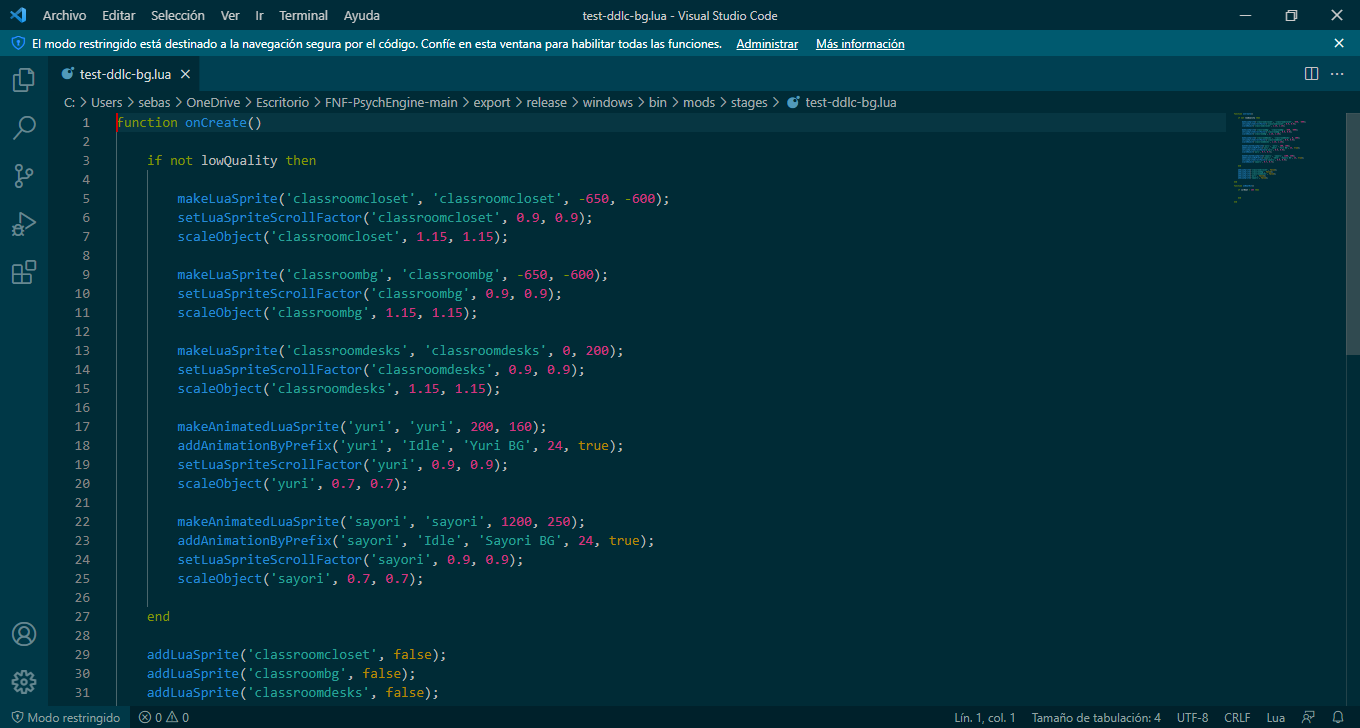
Task: Open Más información about restricted mode
Action: click(x=860, y=43)
